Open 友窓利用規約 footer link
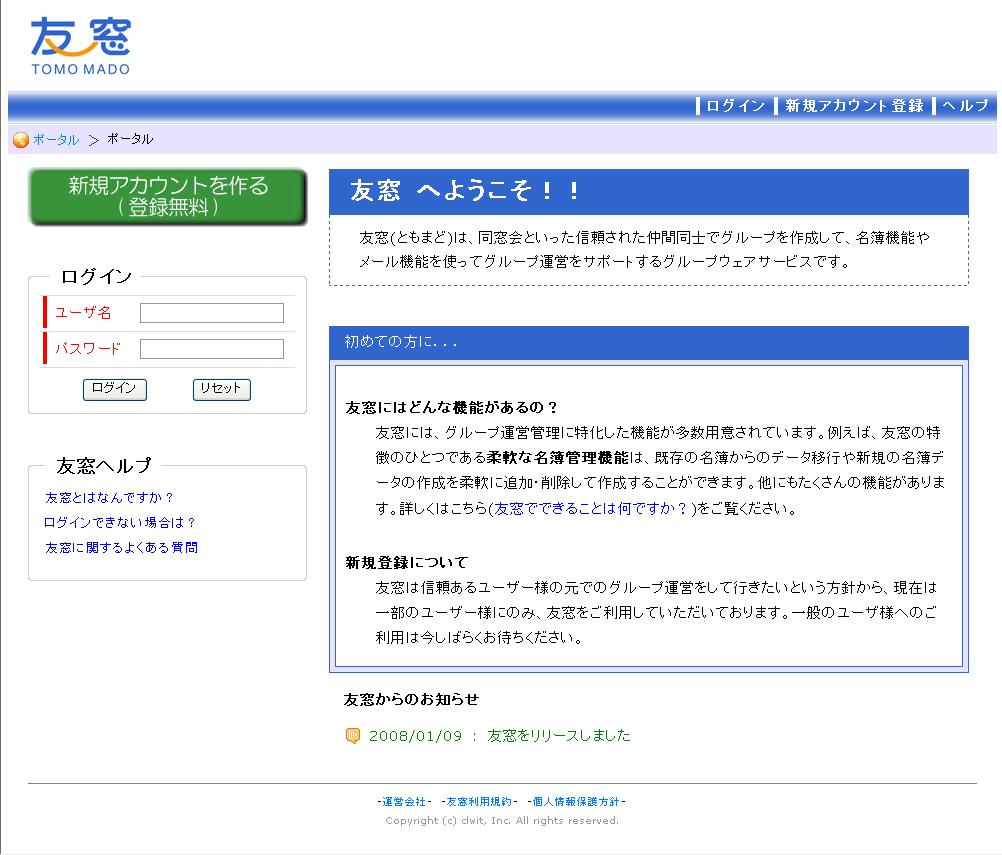 479,801
